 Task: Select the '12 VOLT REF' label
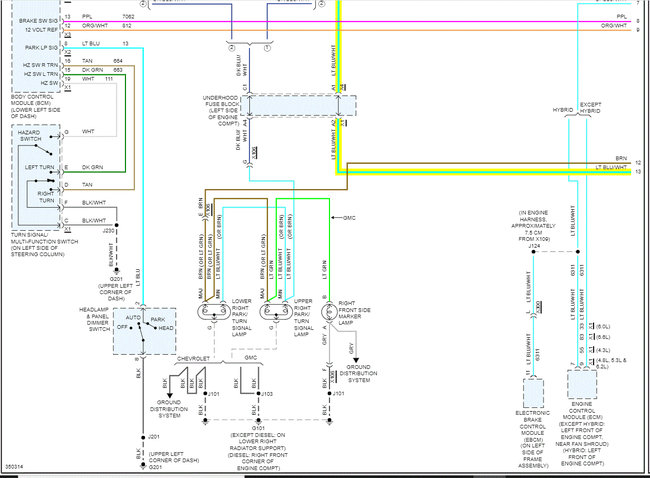click(41, 30)
